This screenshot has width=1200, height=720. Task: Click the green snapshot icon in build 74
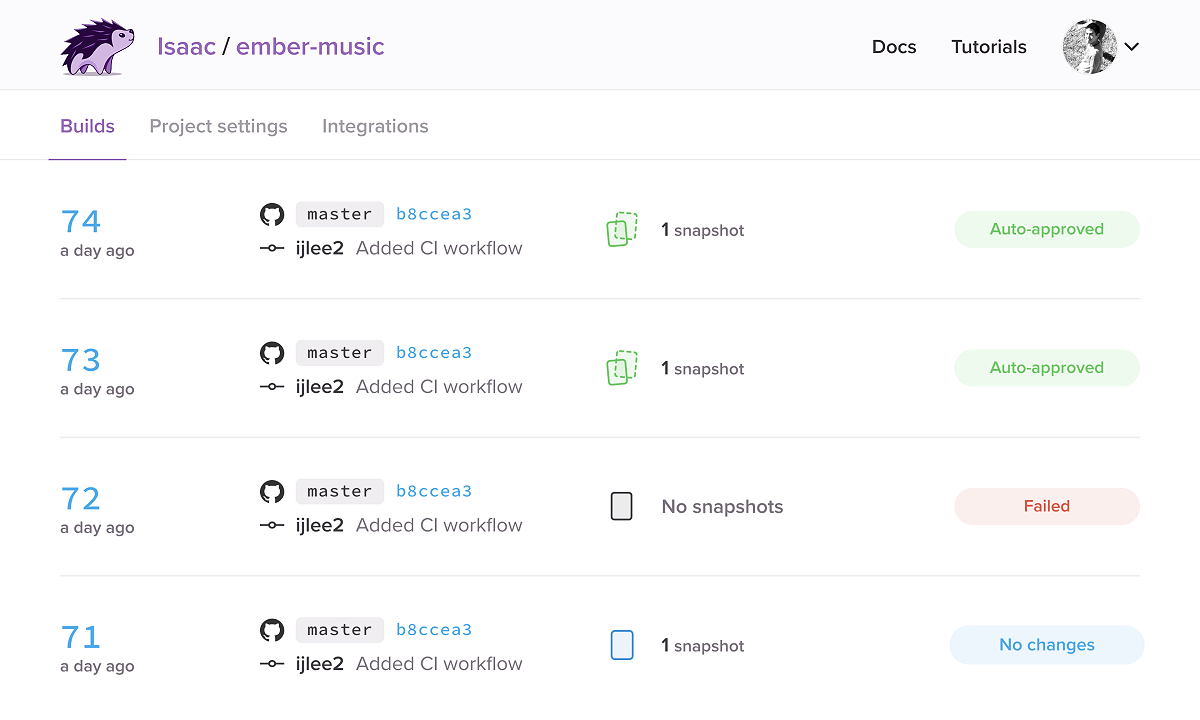pos(622,229)
